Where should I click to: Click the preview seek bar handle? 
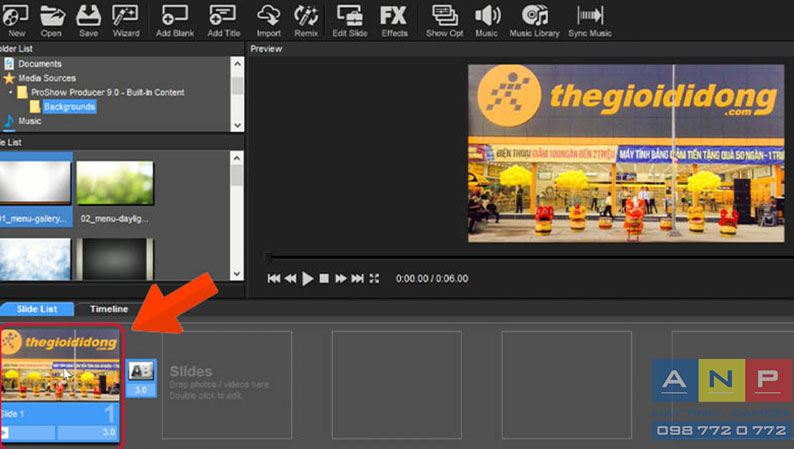(x=268, y=258)
